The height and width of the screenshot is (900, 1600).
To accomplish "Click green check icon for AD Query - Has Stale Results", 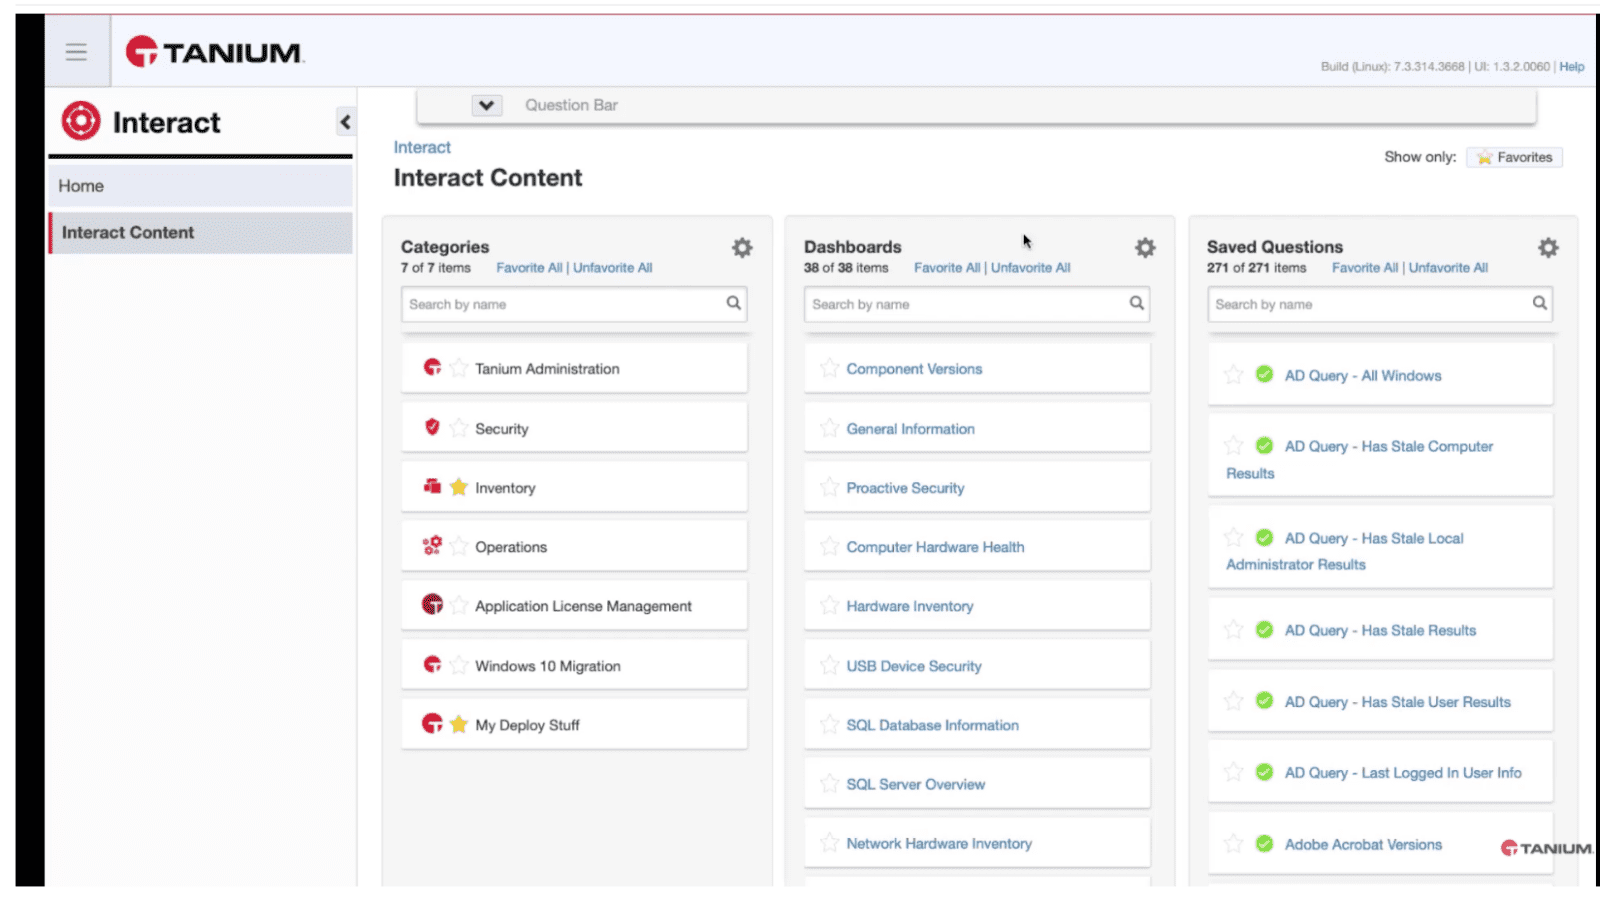I will (1264, 629).
